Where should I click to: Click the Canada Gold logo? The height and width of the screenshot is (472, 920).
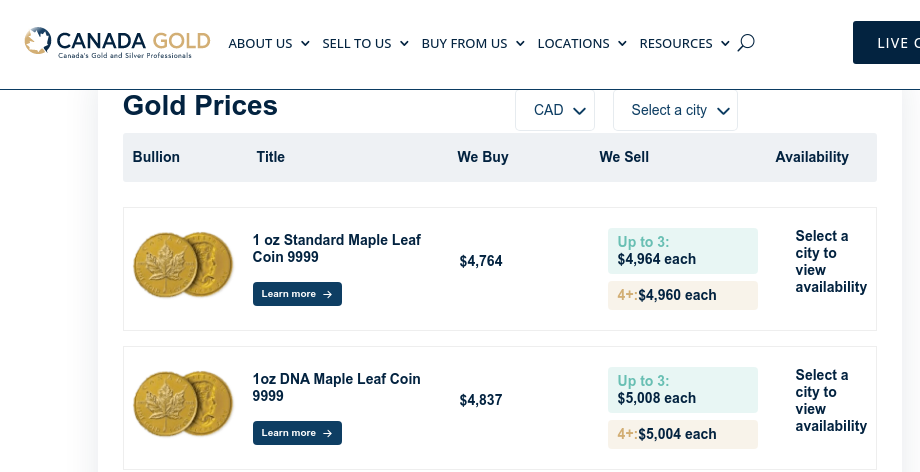coord(117,42)
